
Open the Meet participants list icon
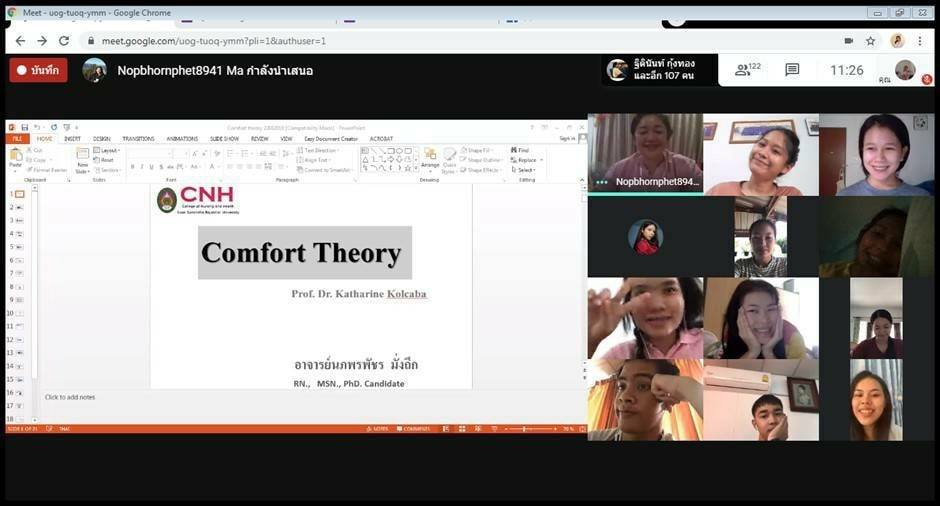pyautogui.click(x=747, y=70)
